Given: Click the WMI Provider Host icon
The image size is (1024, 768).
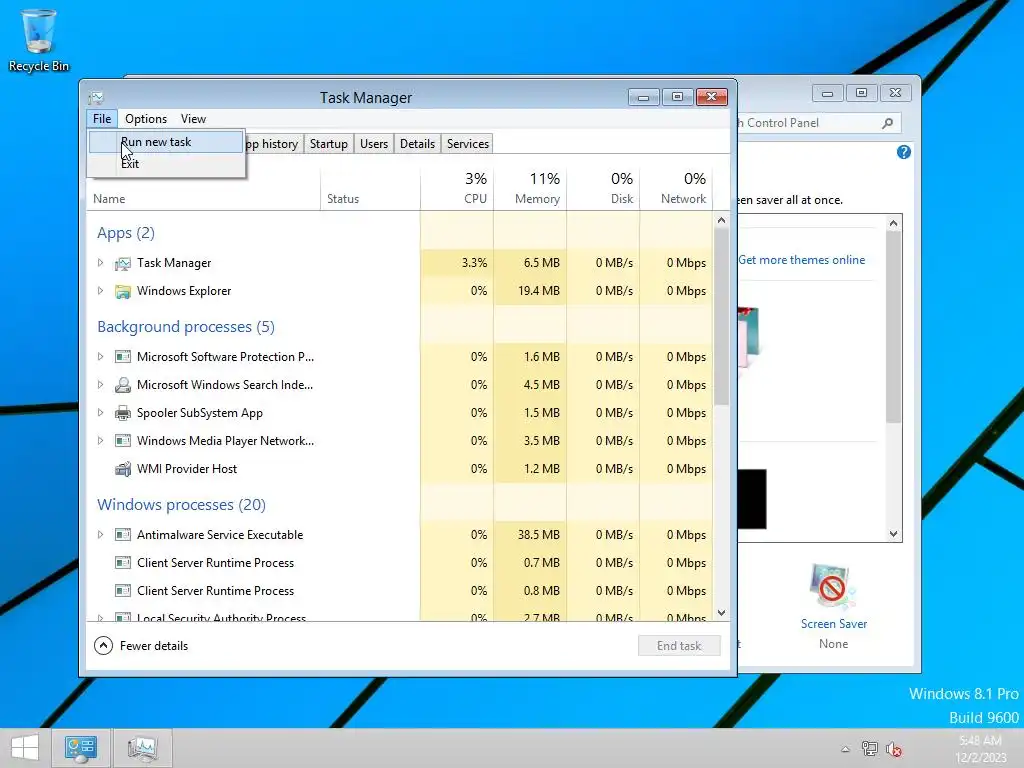Looking at the screenshot, I should pyautogui.click(x=123, y=469).
